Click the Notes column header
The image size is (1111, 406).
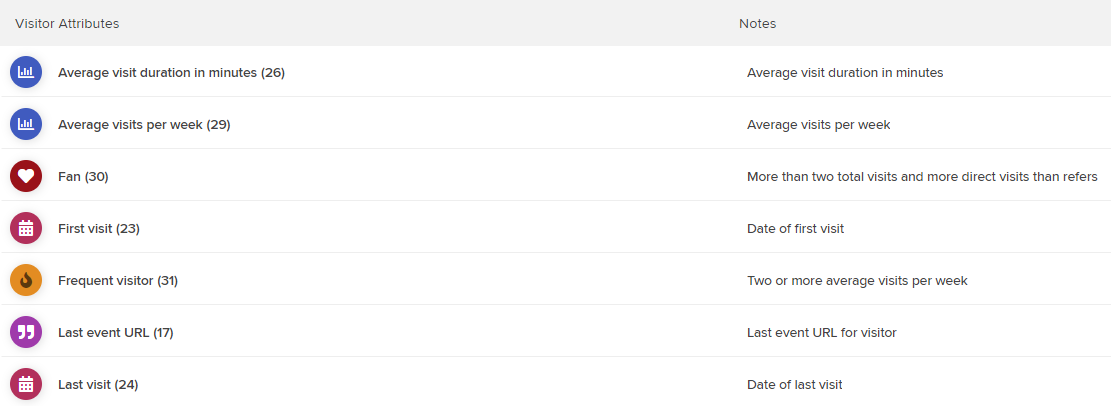[757, 23]
